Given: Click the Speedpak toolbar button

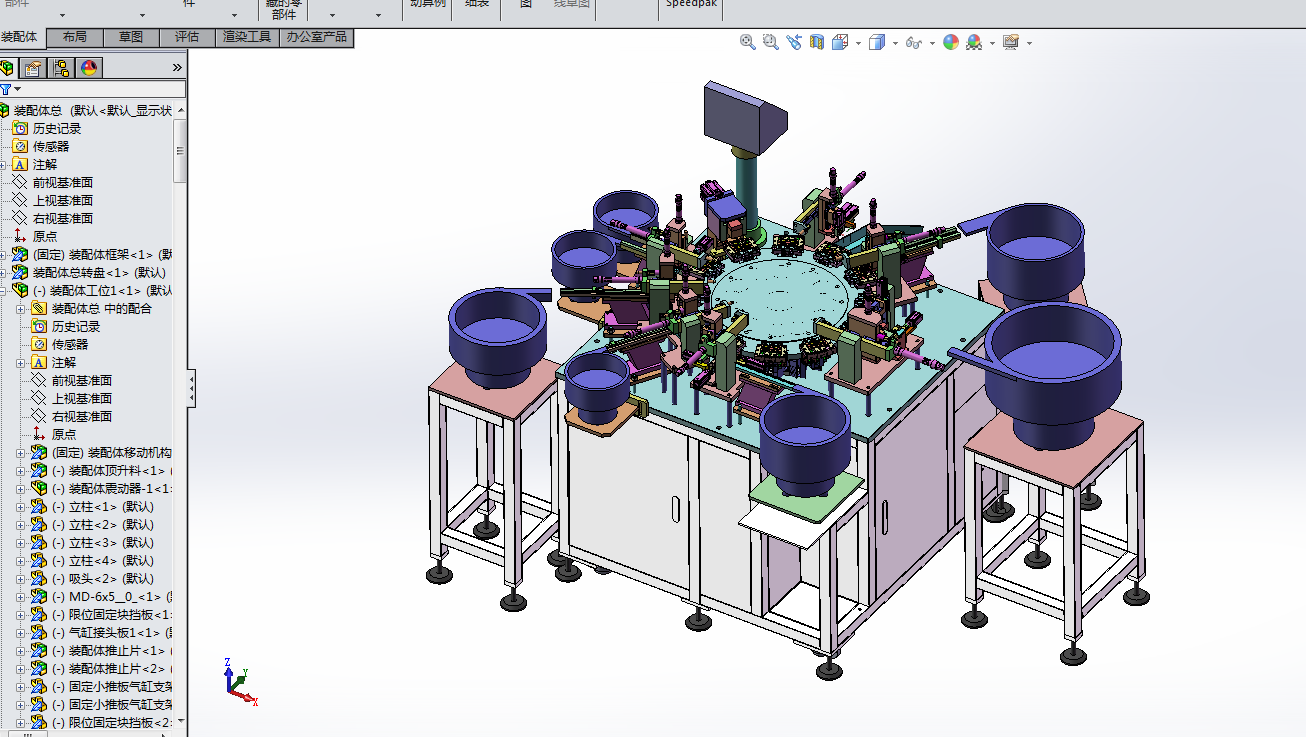Looking at the screenshot, I should click(x=691, y=6).
